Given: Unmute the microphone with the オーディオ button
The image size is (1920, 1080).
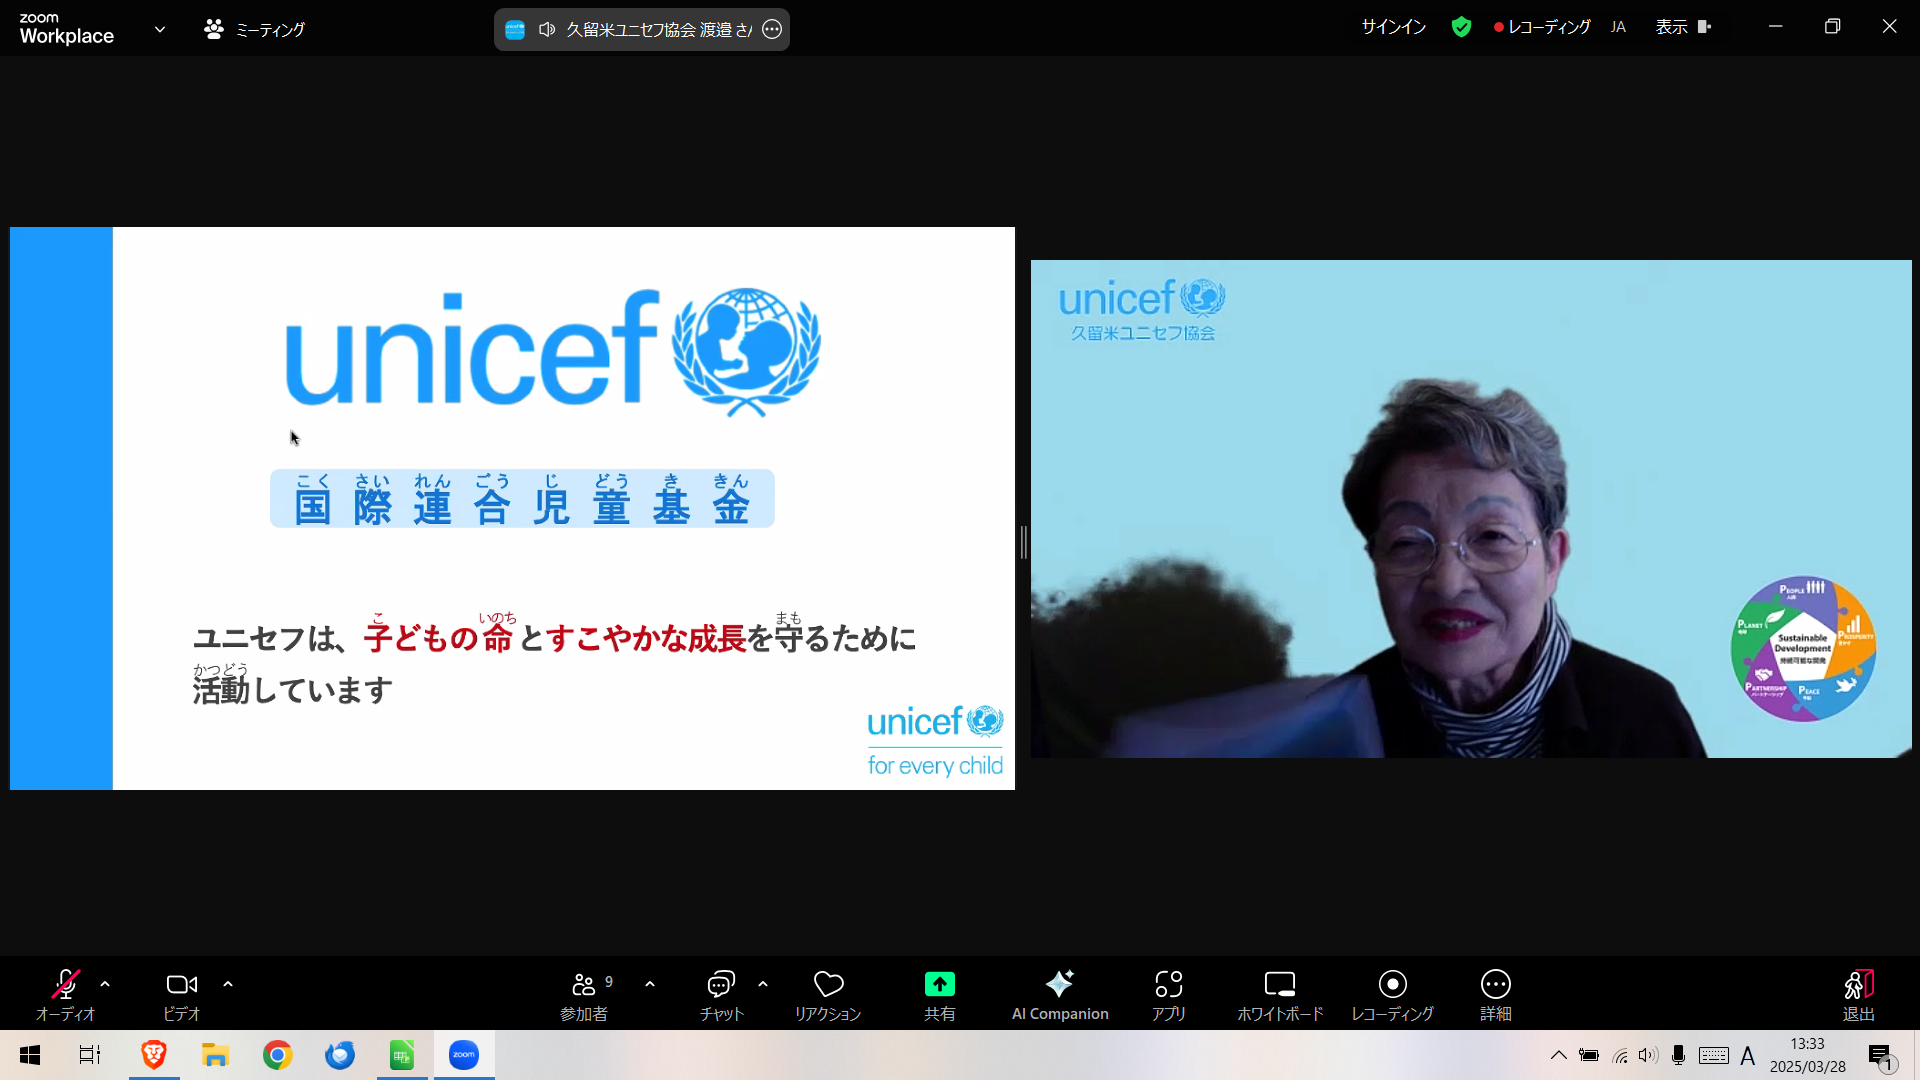Looking at the screenshot, I should (65, 995).
